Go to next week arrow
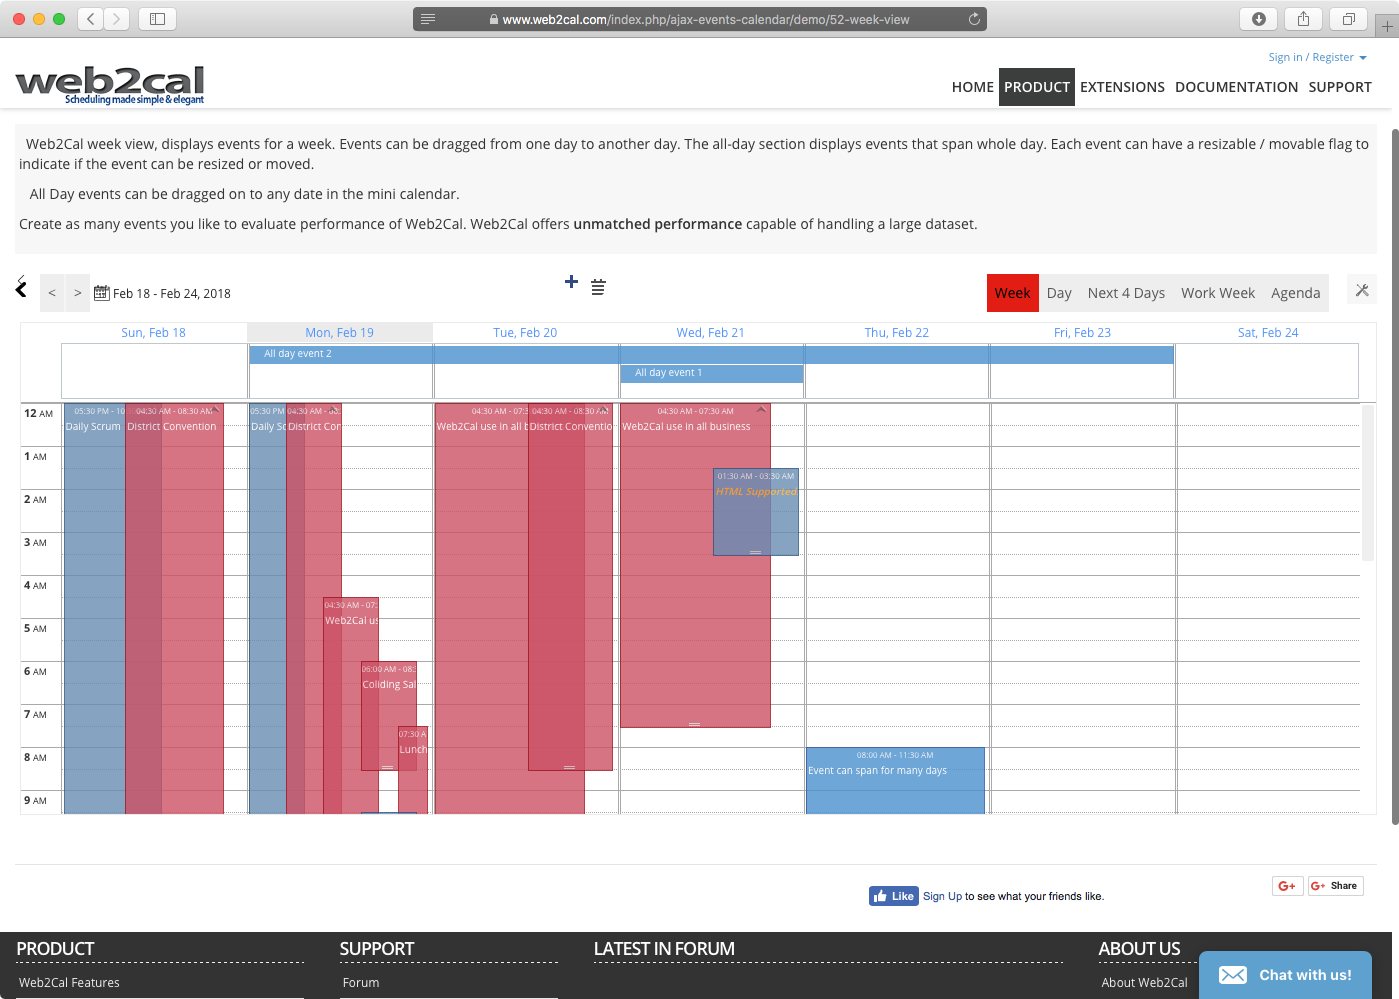The height and width of the screenshot is (999, 1399). click(x=78, y=293)
